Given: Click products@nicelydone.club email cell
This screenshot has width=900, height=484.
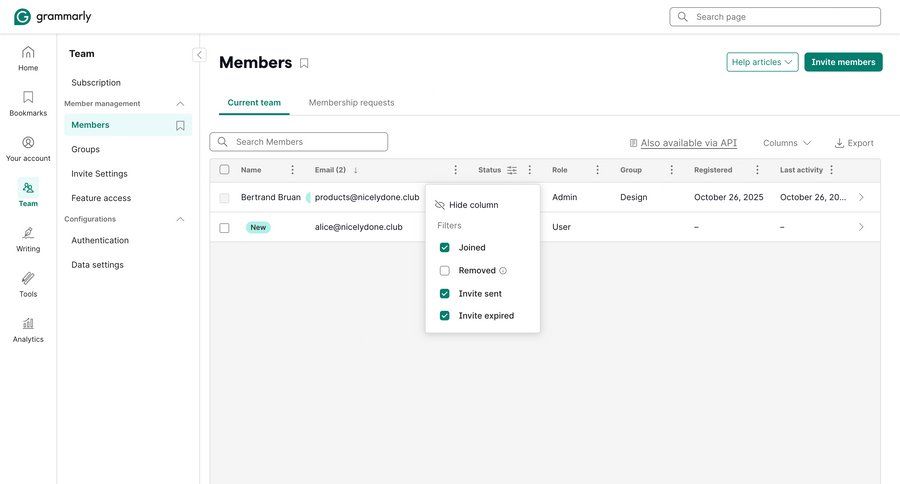Looking at the screenshot, I should [x=367, y=197].
